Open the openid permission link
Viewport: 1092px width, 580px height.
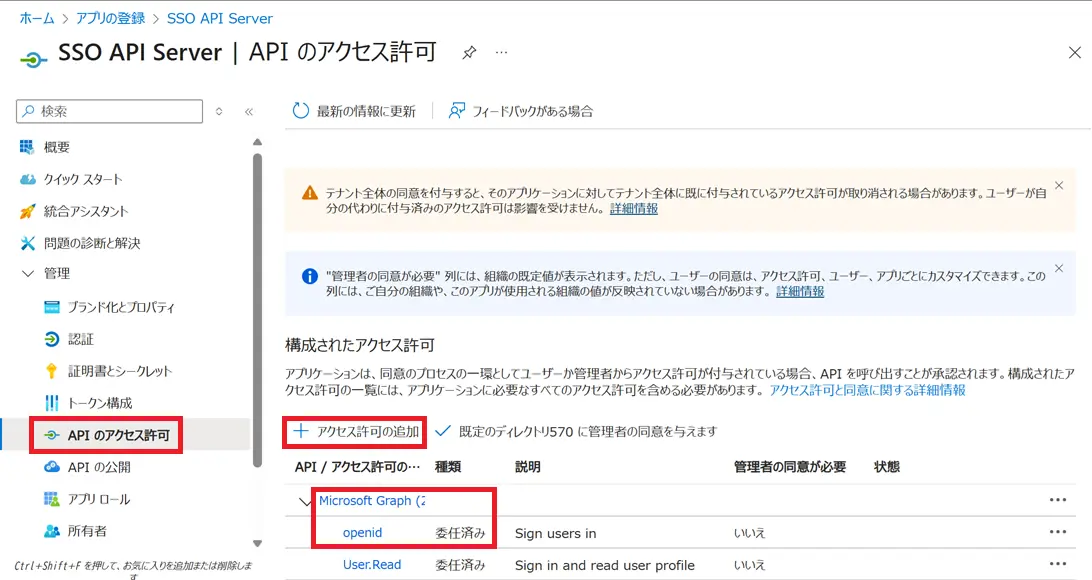pos(362,533)
